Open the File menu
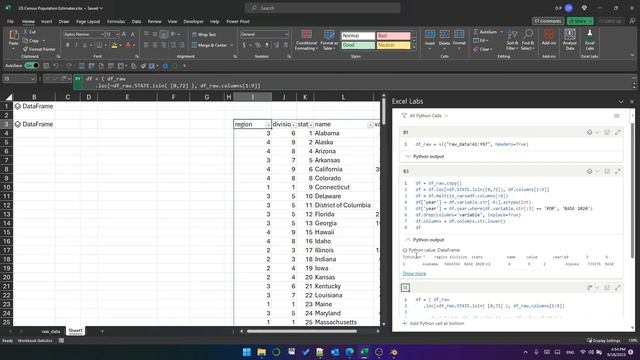640x360 pixels. pos(10,21)
